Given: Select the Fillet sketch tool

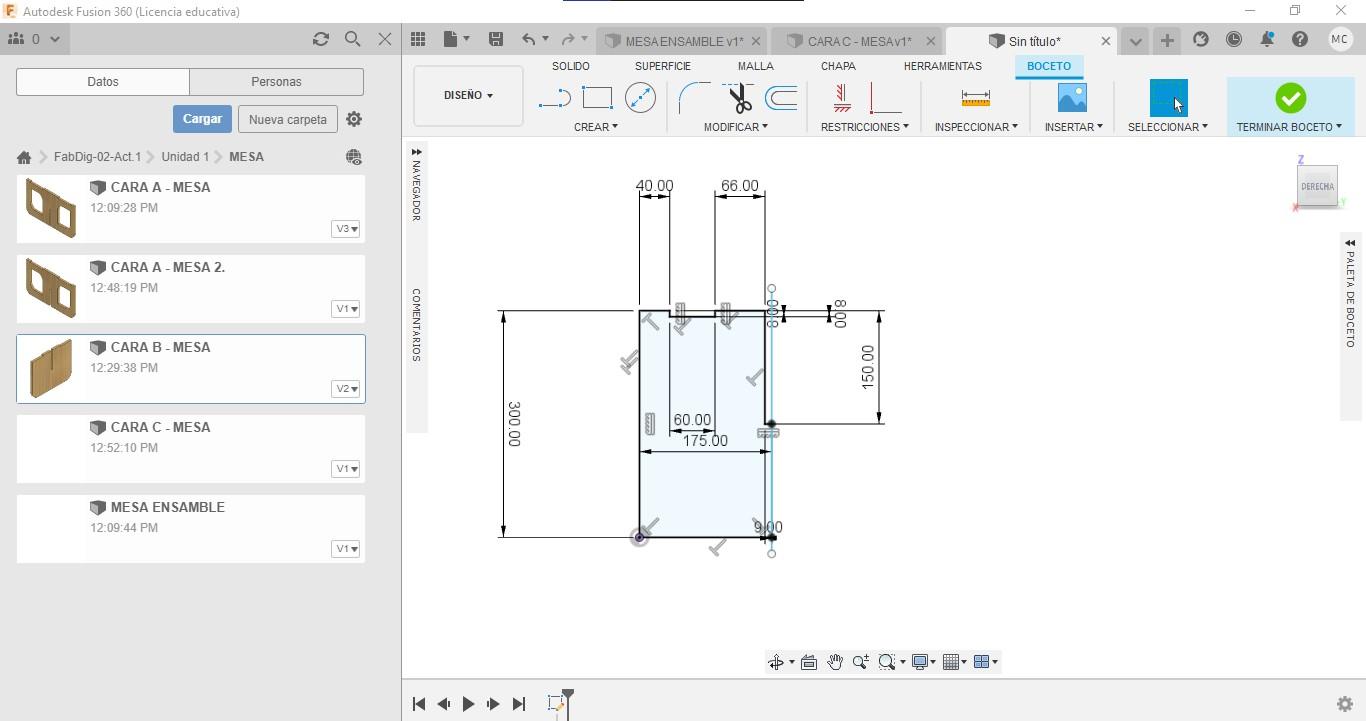Looking at the screenshot, I should coord(694,98).
